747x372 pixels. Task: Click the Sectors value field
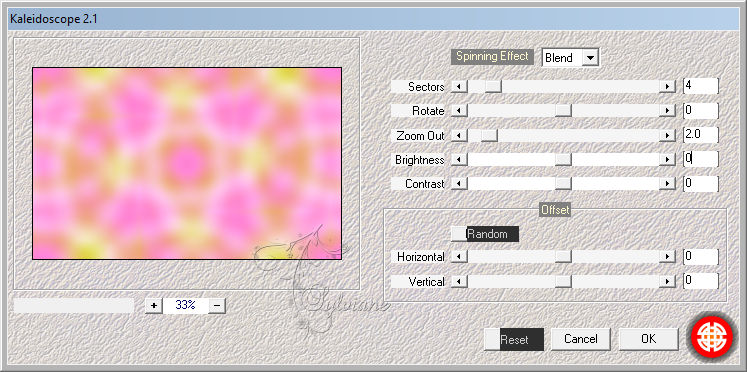click(x=700, y=86)
